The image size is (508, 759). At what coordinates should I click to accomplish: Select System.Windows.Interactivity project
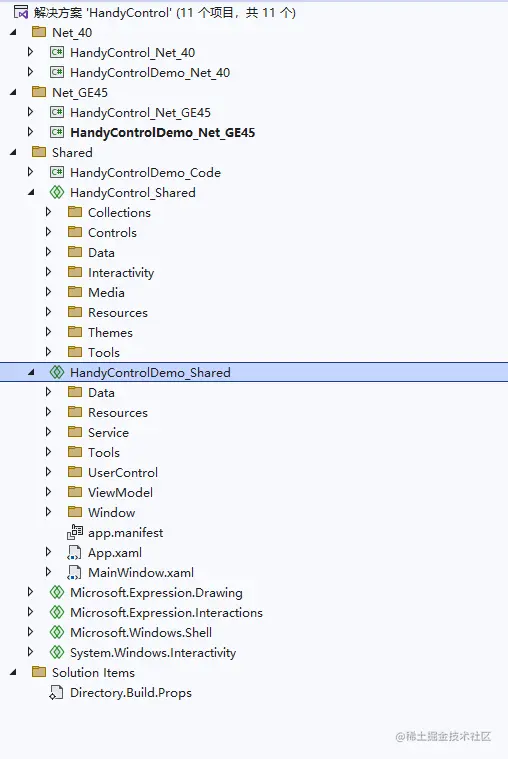coord(153,653)
